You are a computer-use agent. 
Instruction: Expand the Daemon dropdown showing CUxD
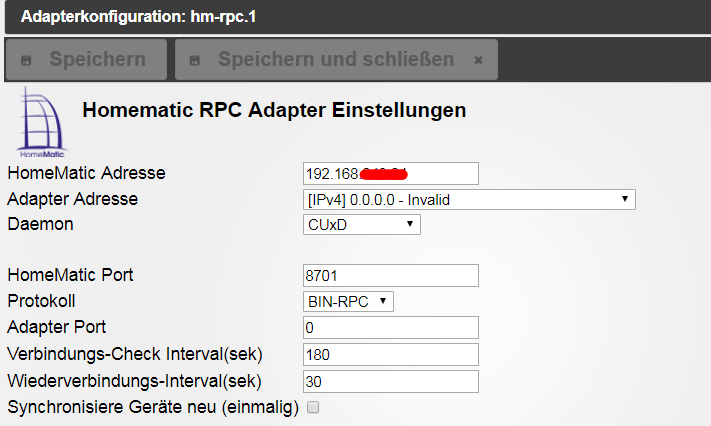(361, 225)
